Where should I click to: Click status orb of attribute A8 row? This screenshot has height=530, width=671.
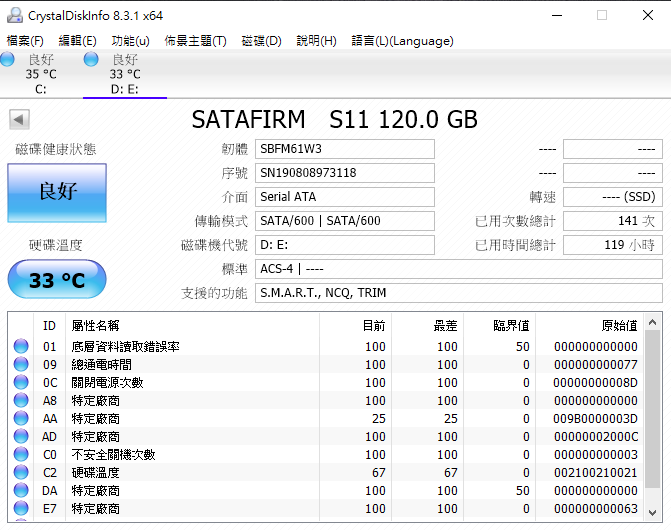tap(21, 400)
